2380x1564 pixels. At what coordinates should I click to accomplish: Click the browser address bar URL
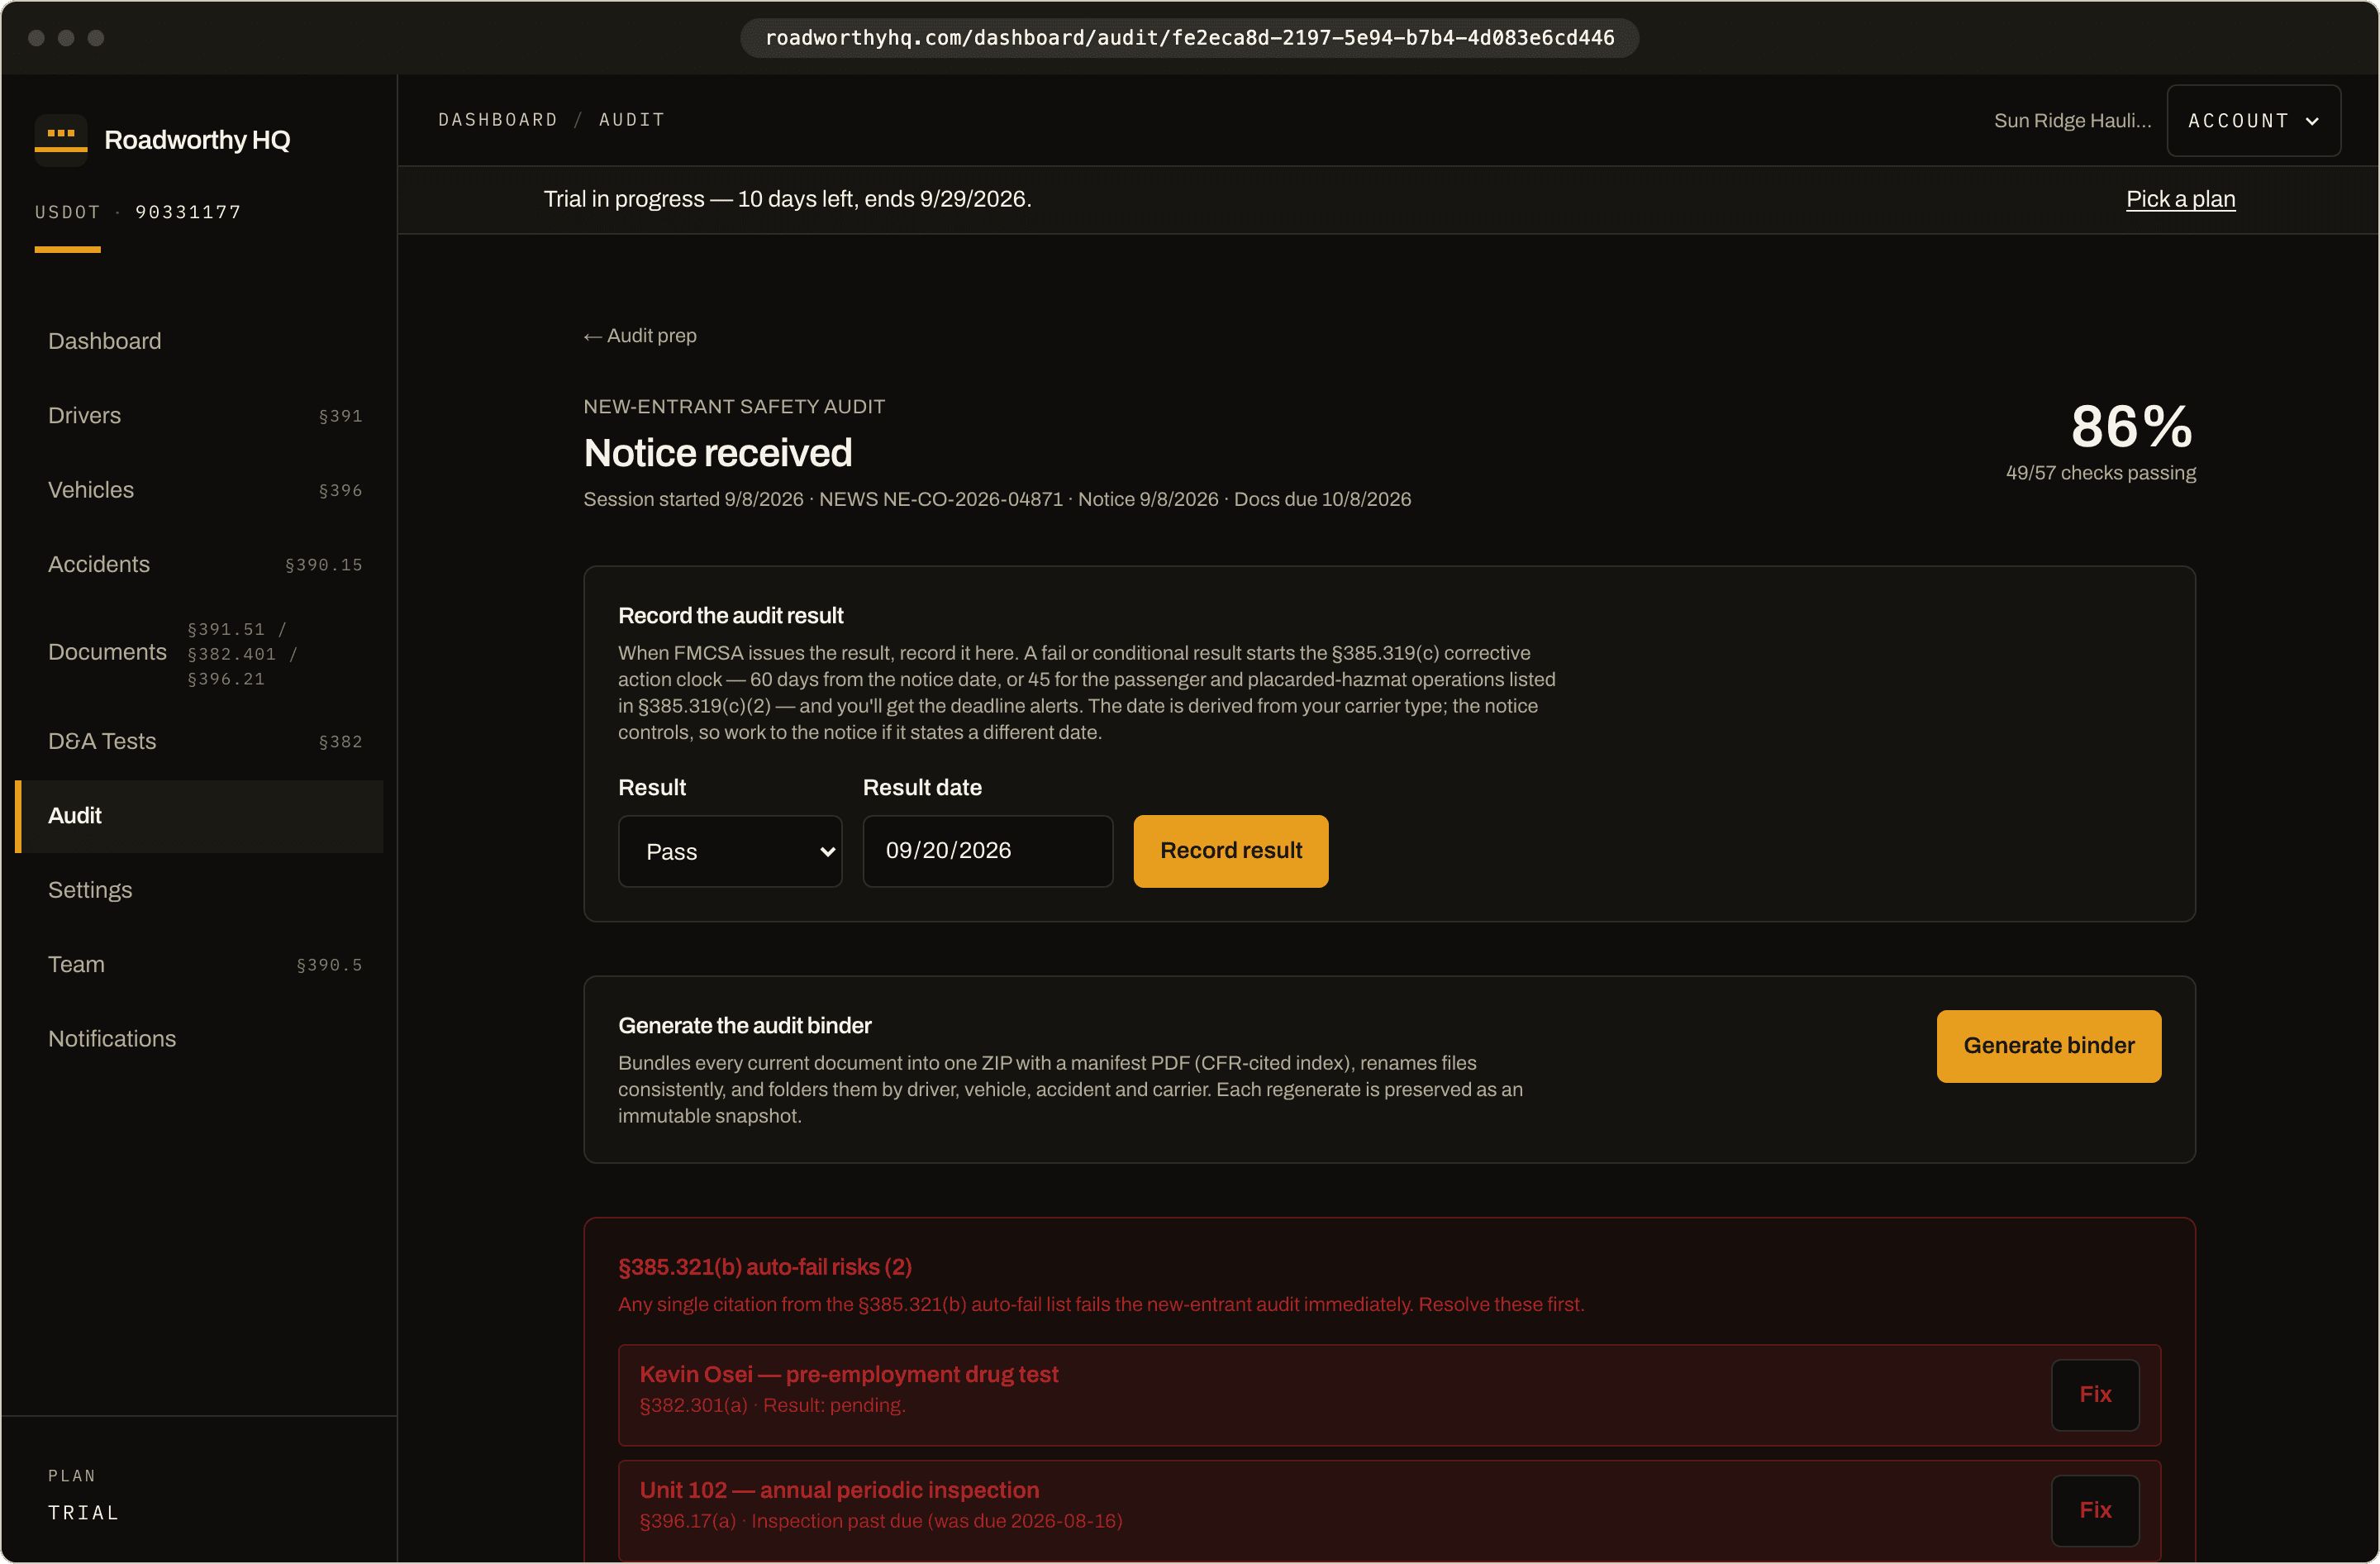[1189, 38]
